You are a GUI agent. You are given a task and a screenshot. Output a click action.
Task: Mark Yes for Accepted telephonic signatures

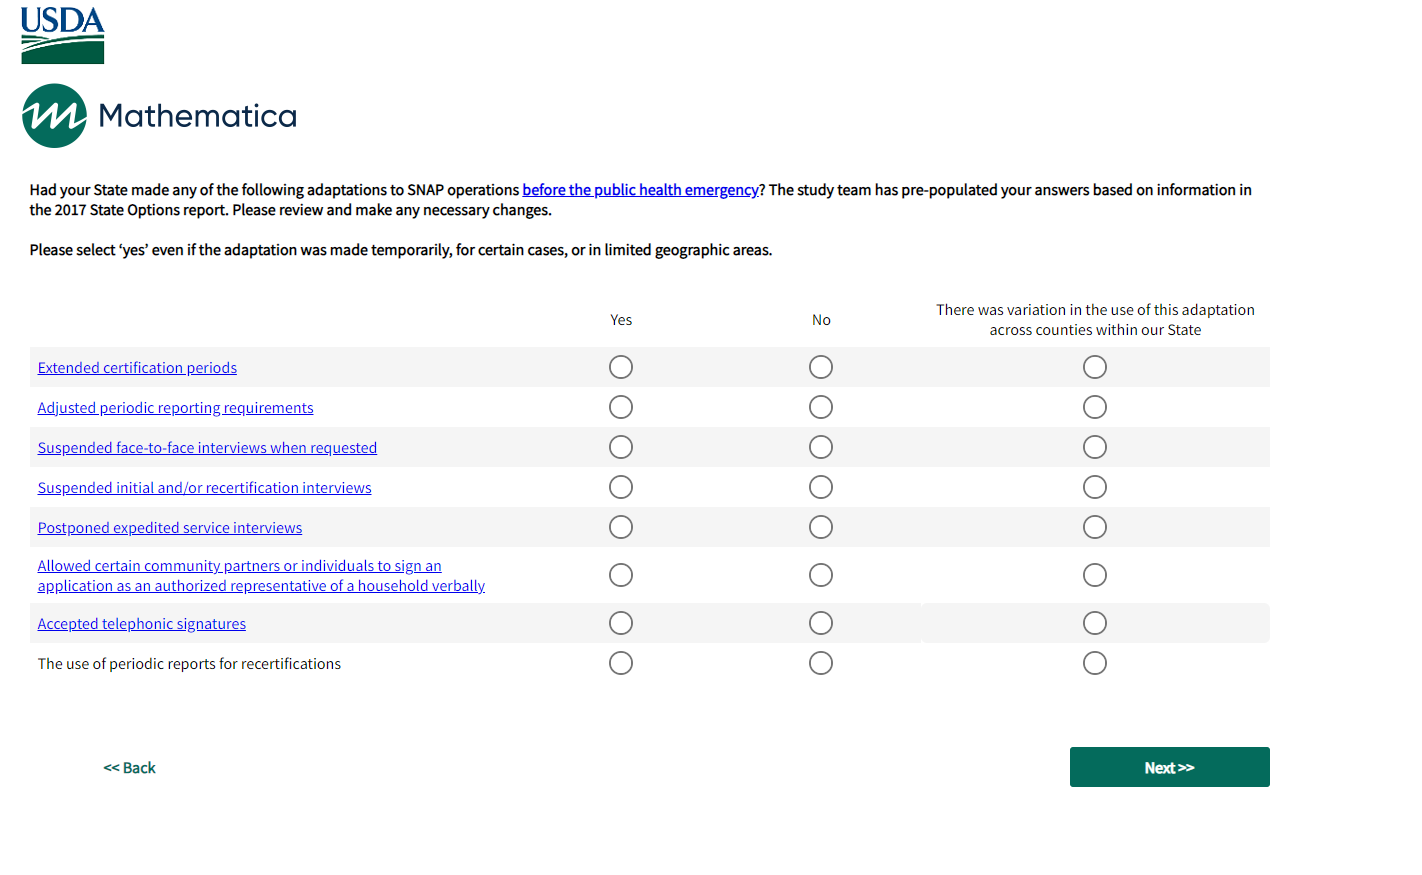click(621, 623)
